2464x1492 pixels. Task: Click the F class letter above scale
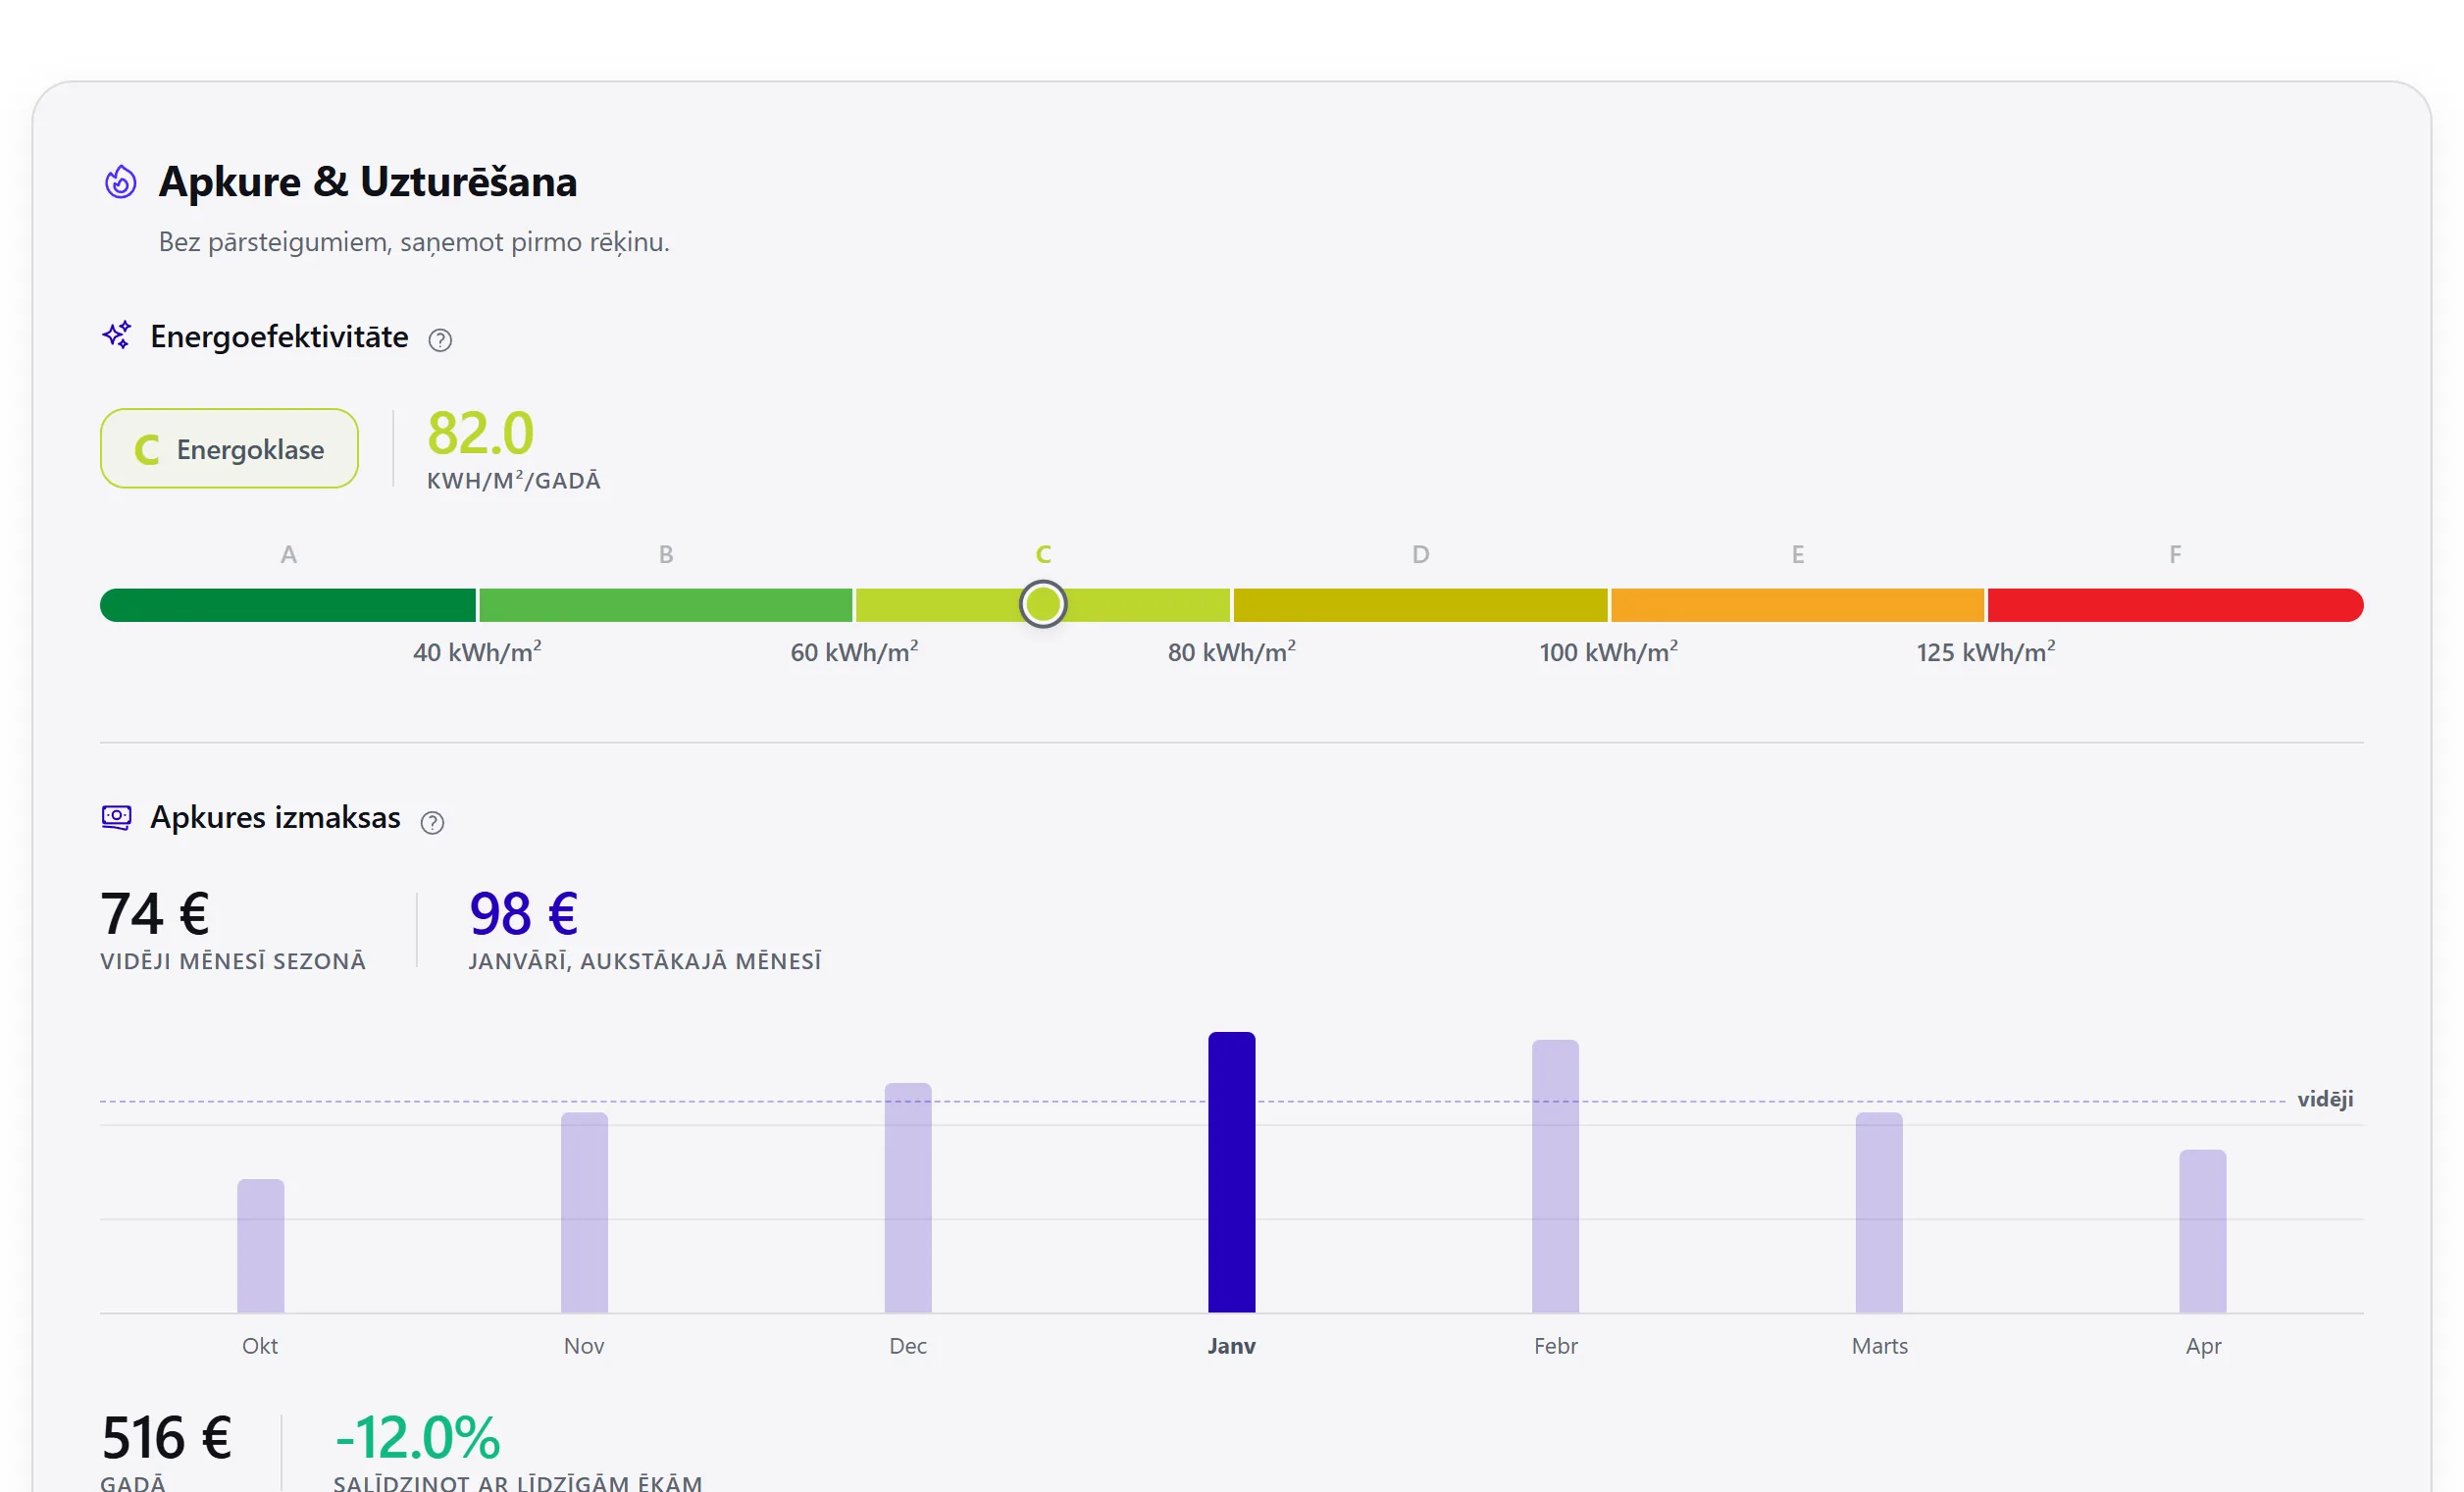click(2175, 554)
